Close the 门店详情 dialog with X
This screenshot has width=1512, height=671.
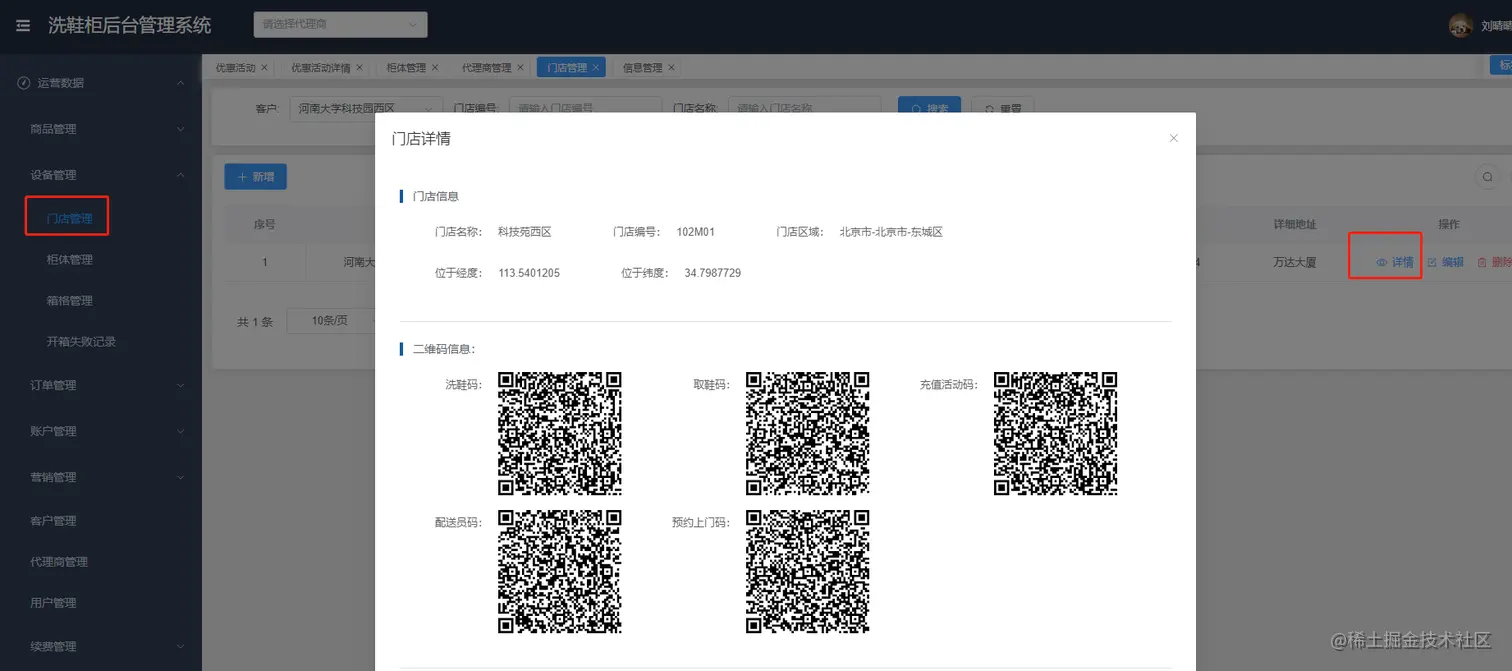click(1174, 138)
